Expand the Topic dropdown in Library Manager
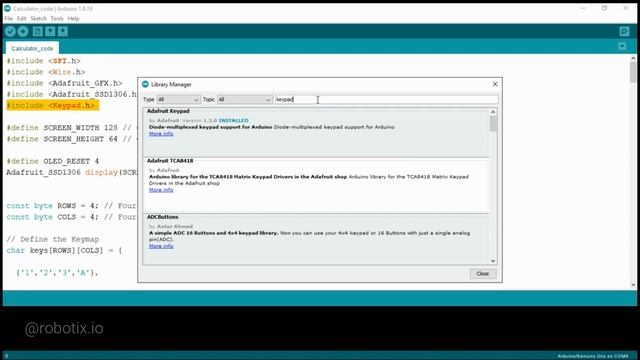 coord(244,99)
